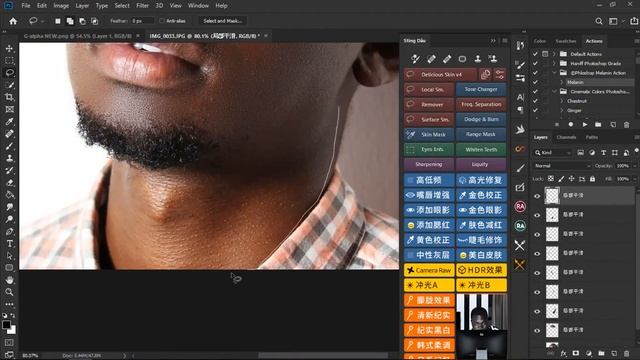Create new action set folder icon

point(598,124)
